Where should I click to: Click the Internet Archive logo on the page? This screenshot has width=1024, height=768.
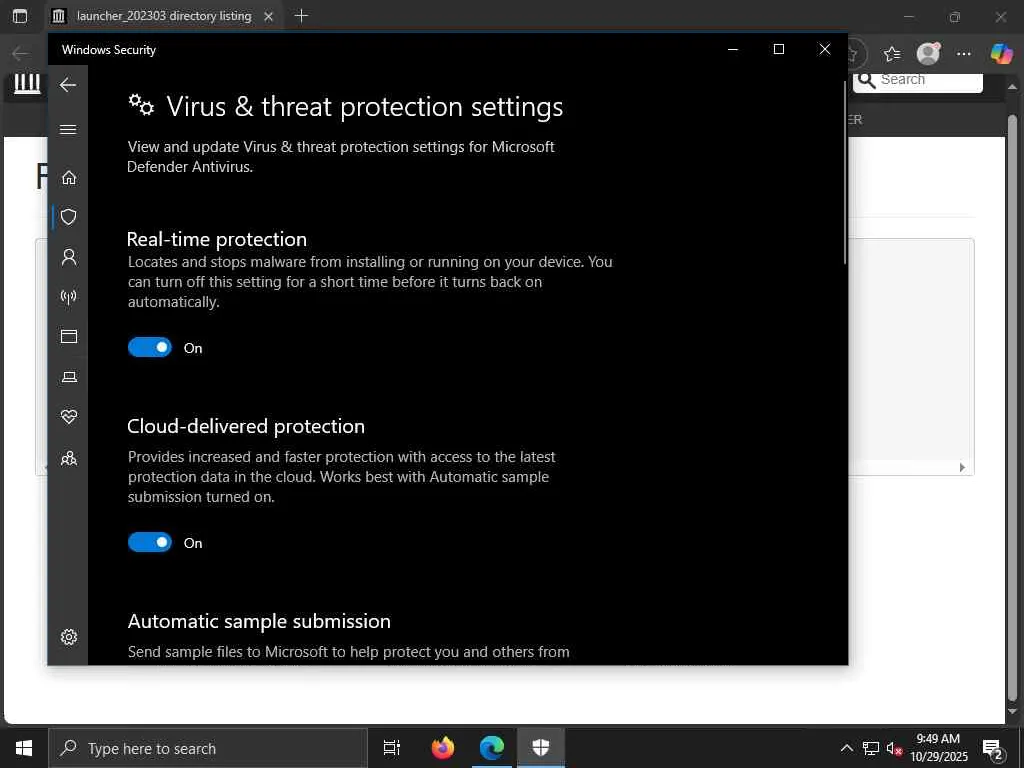click(27, 84)
